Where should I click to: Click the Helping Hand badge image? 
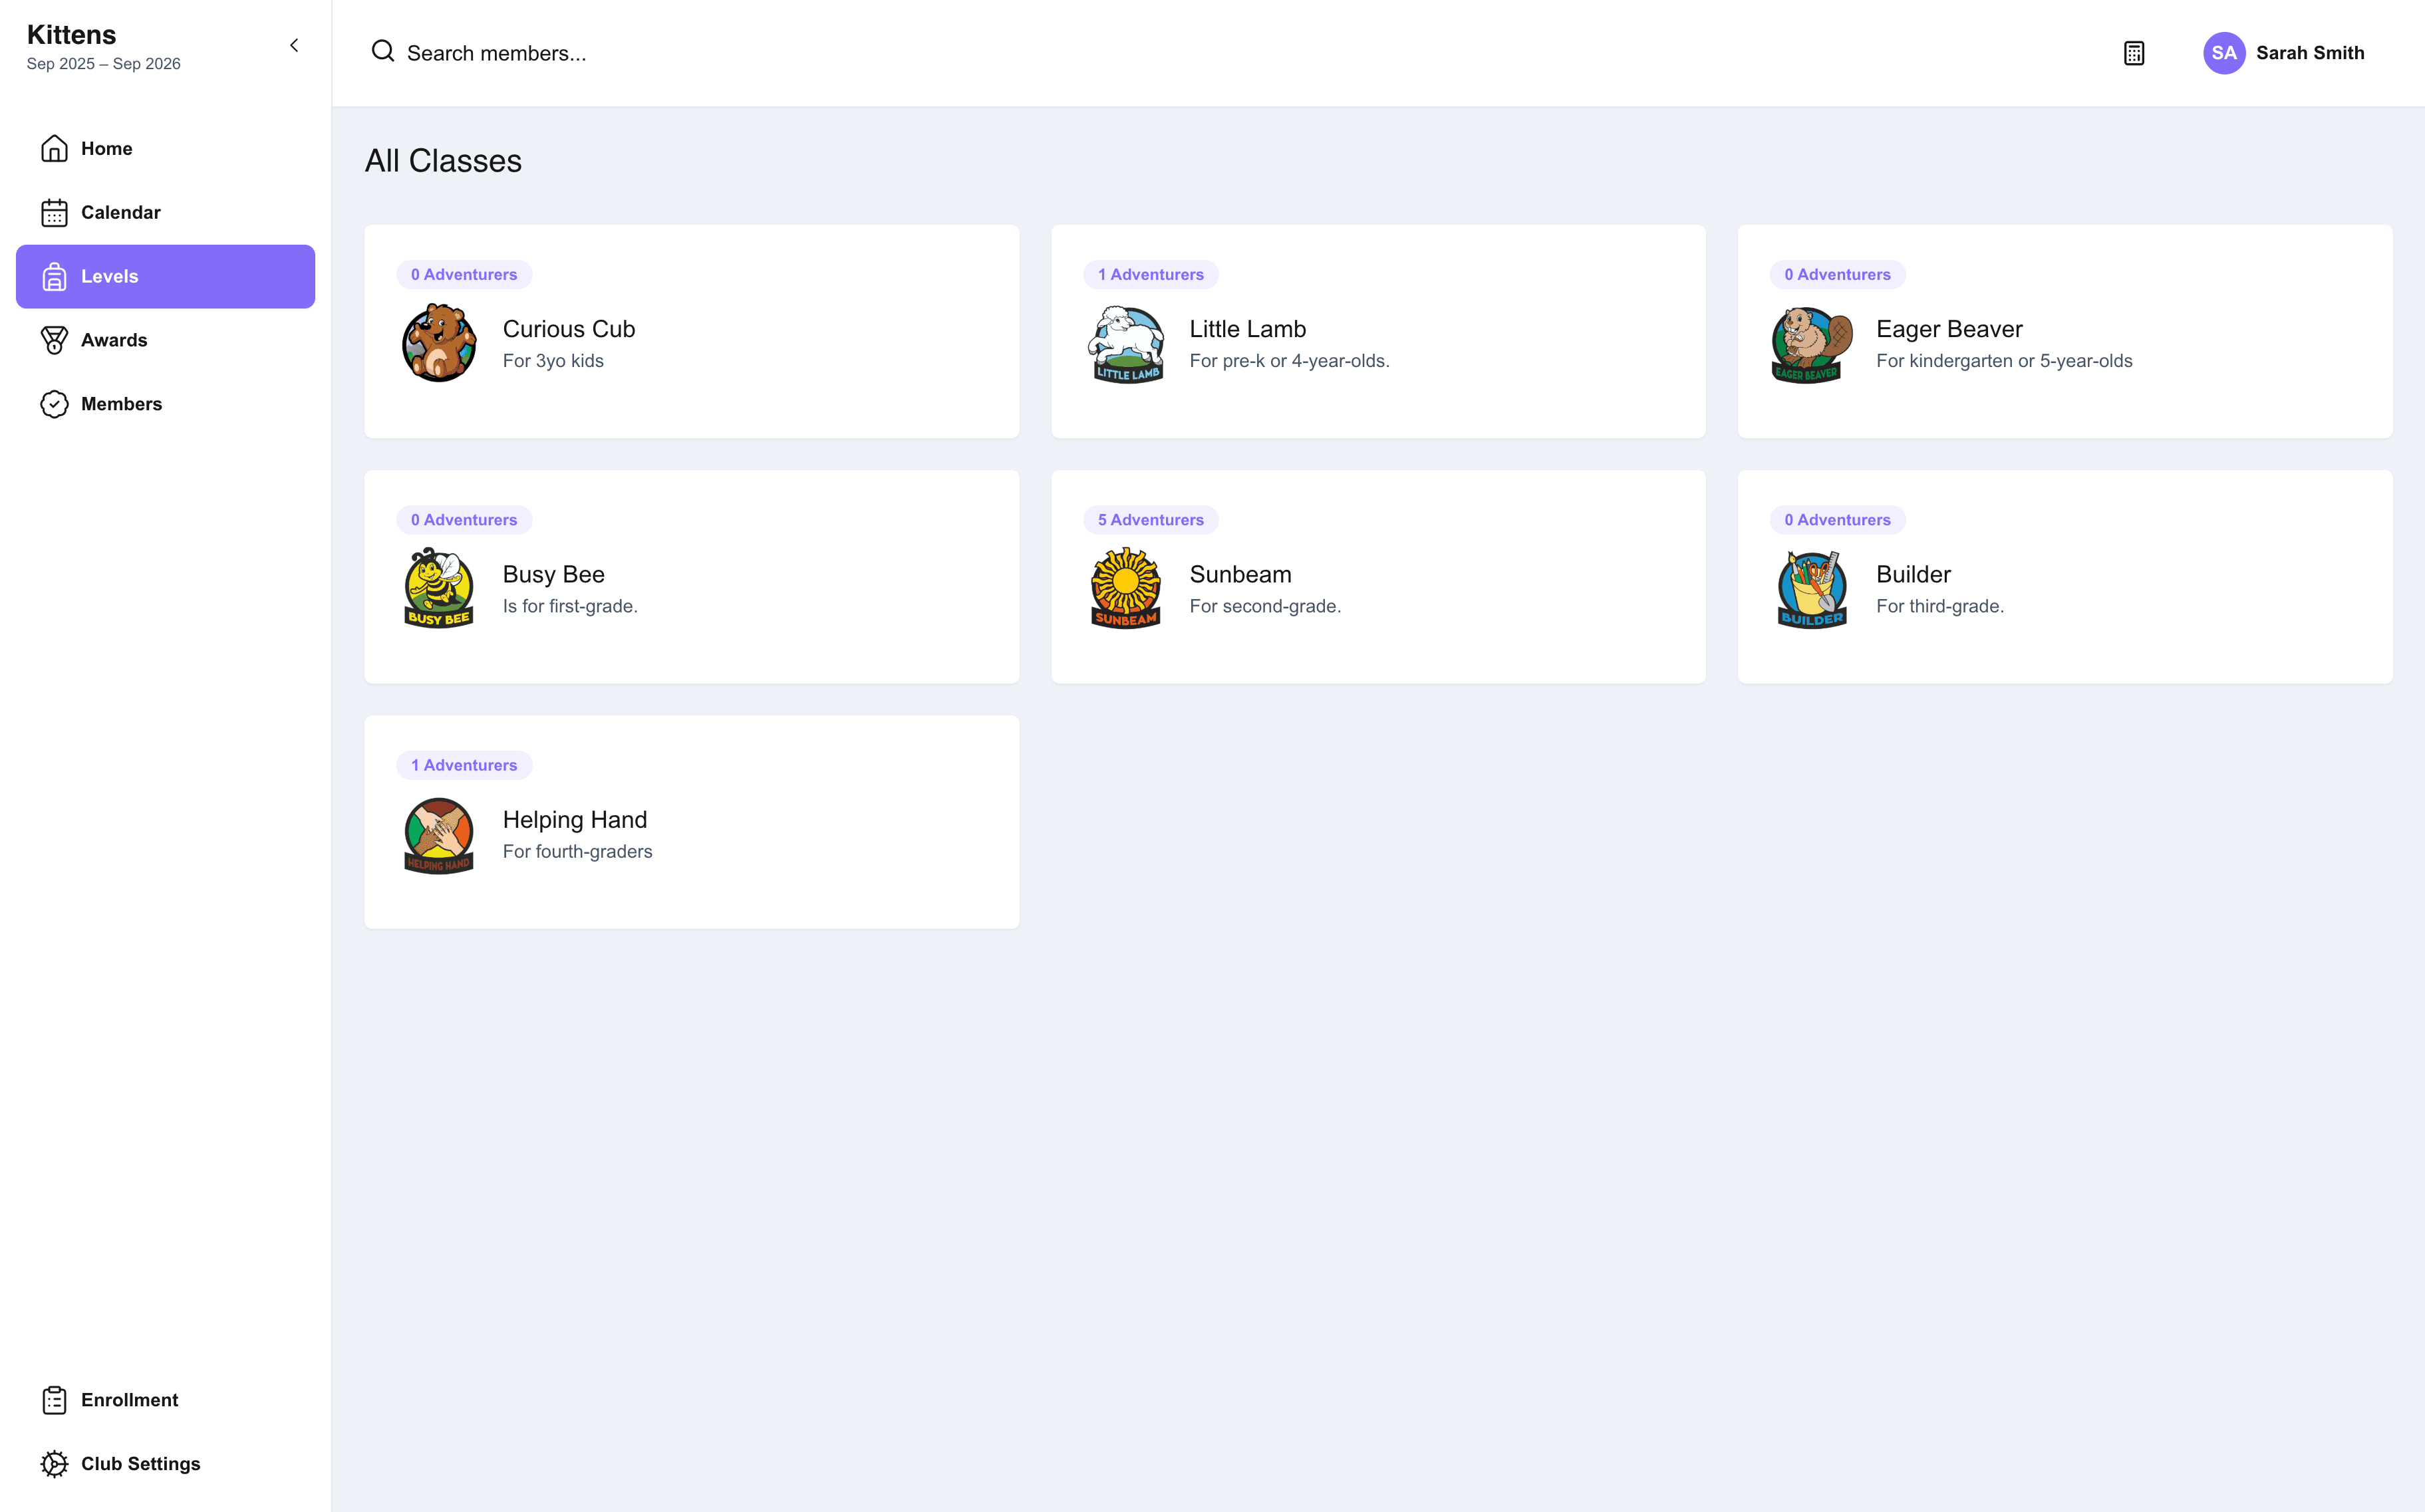(439, 835)
